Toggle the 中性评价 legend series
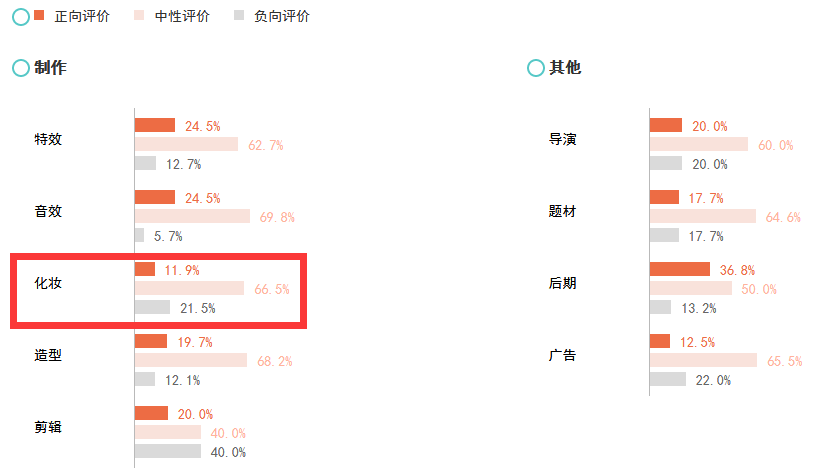 pos(182,16)
